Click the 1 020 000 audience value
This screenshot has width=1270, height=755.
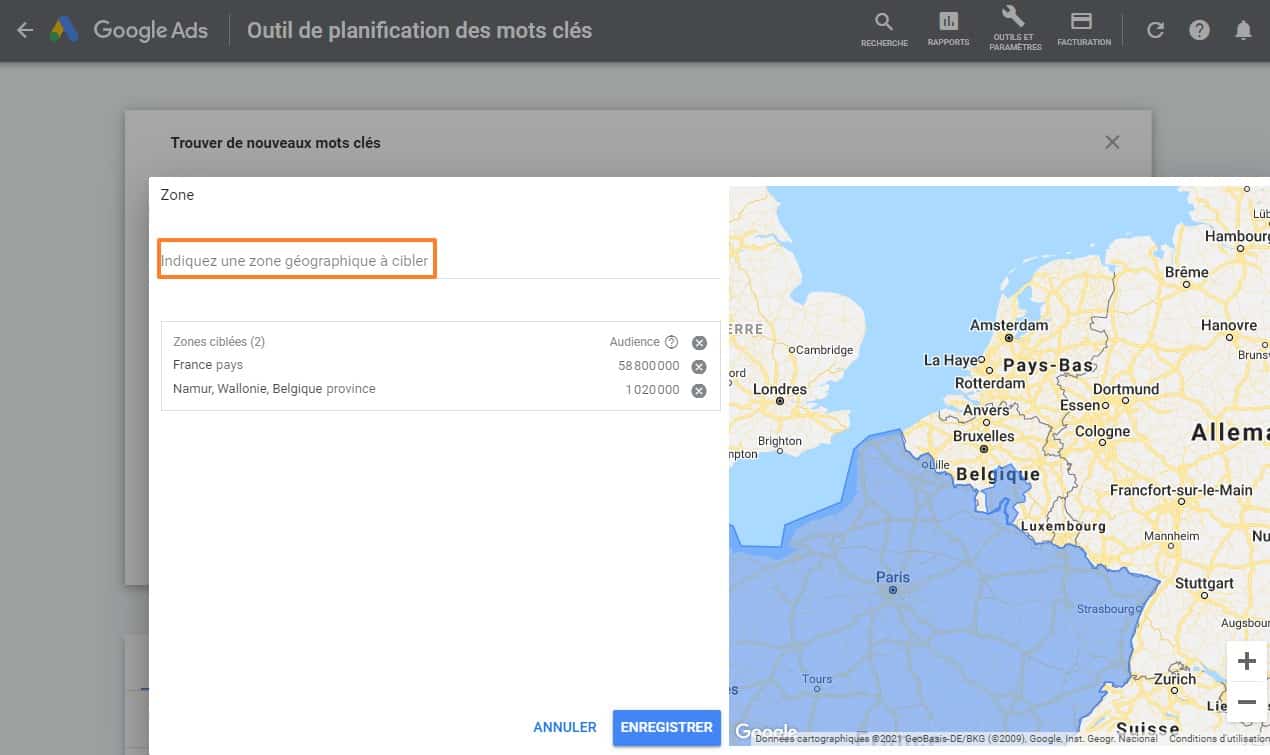point(653,390)
